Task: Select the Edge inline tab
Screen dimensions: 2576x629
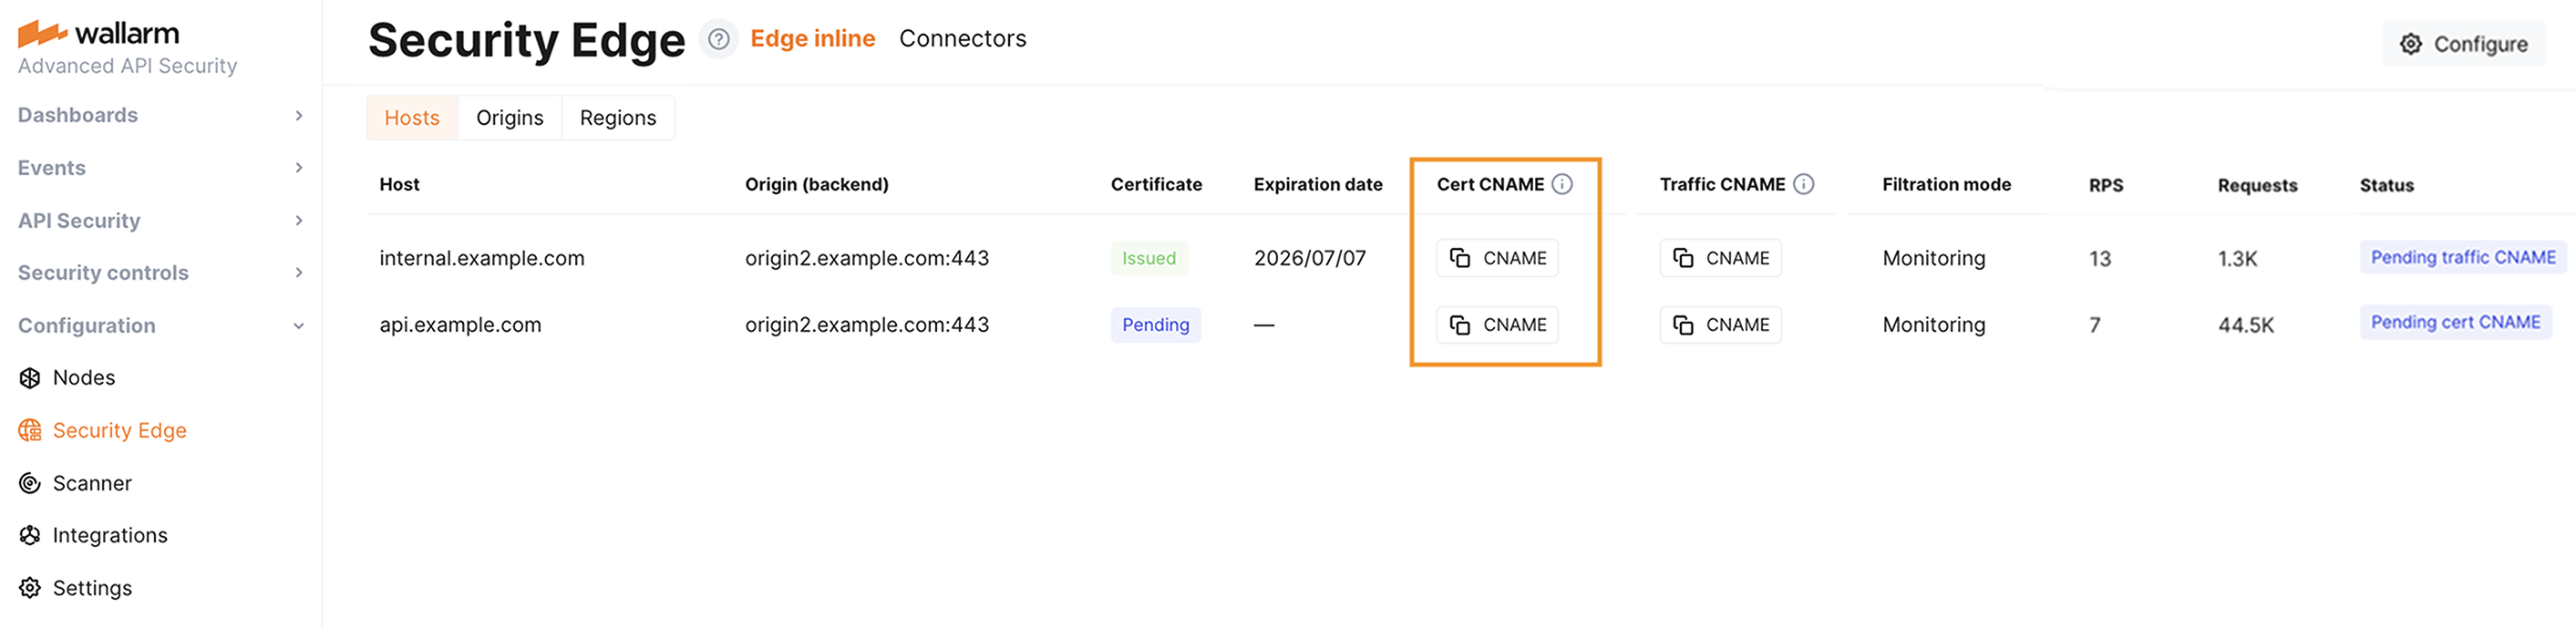Action: (x=813, y=38)
